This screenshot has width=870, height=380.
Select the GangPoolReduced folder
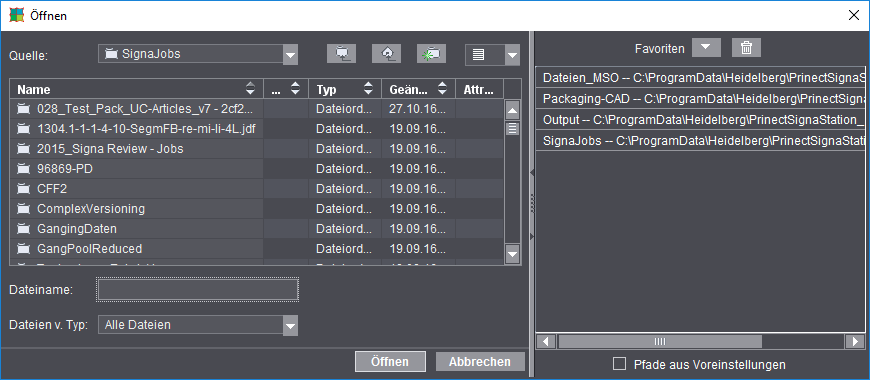click(136, 249)
